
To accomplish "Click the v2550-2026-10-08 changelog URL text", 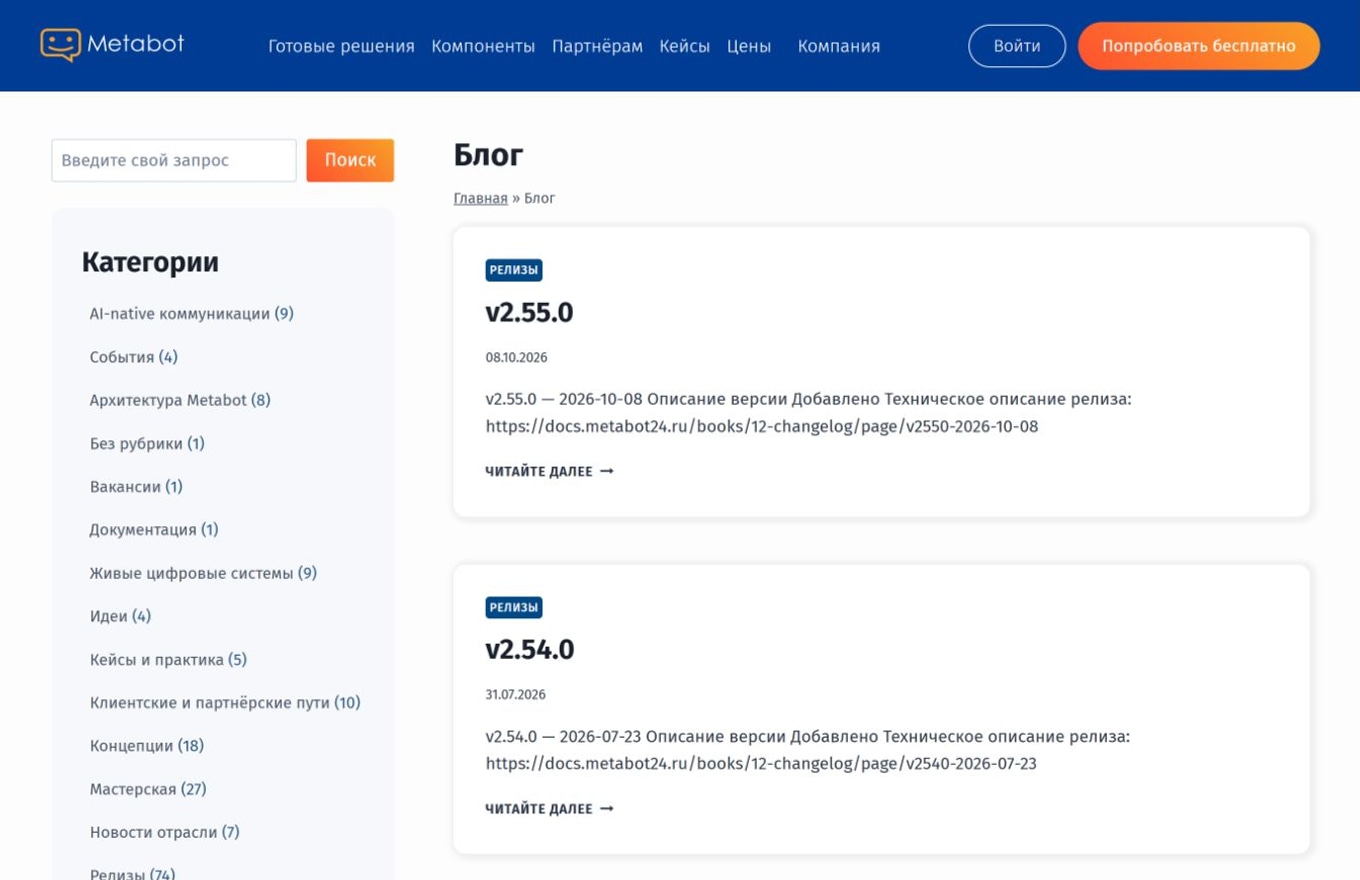I will point(762,427).
